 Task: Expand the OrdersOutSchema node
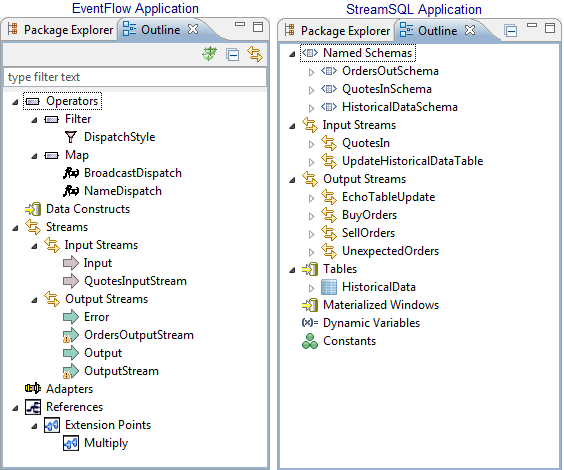click(311, 72)
